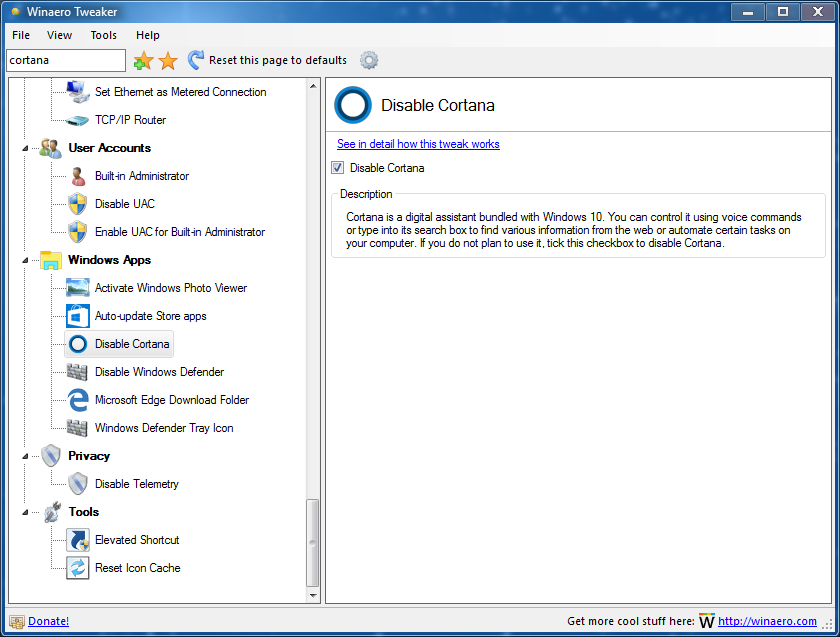This screenshot has width=840, height=637.
Task: Click the Disable UAC shield icon
Action: tap(78, 204)
